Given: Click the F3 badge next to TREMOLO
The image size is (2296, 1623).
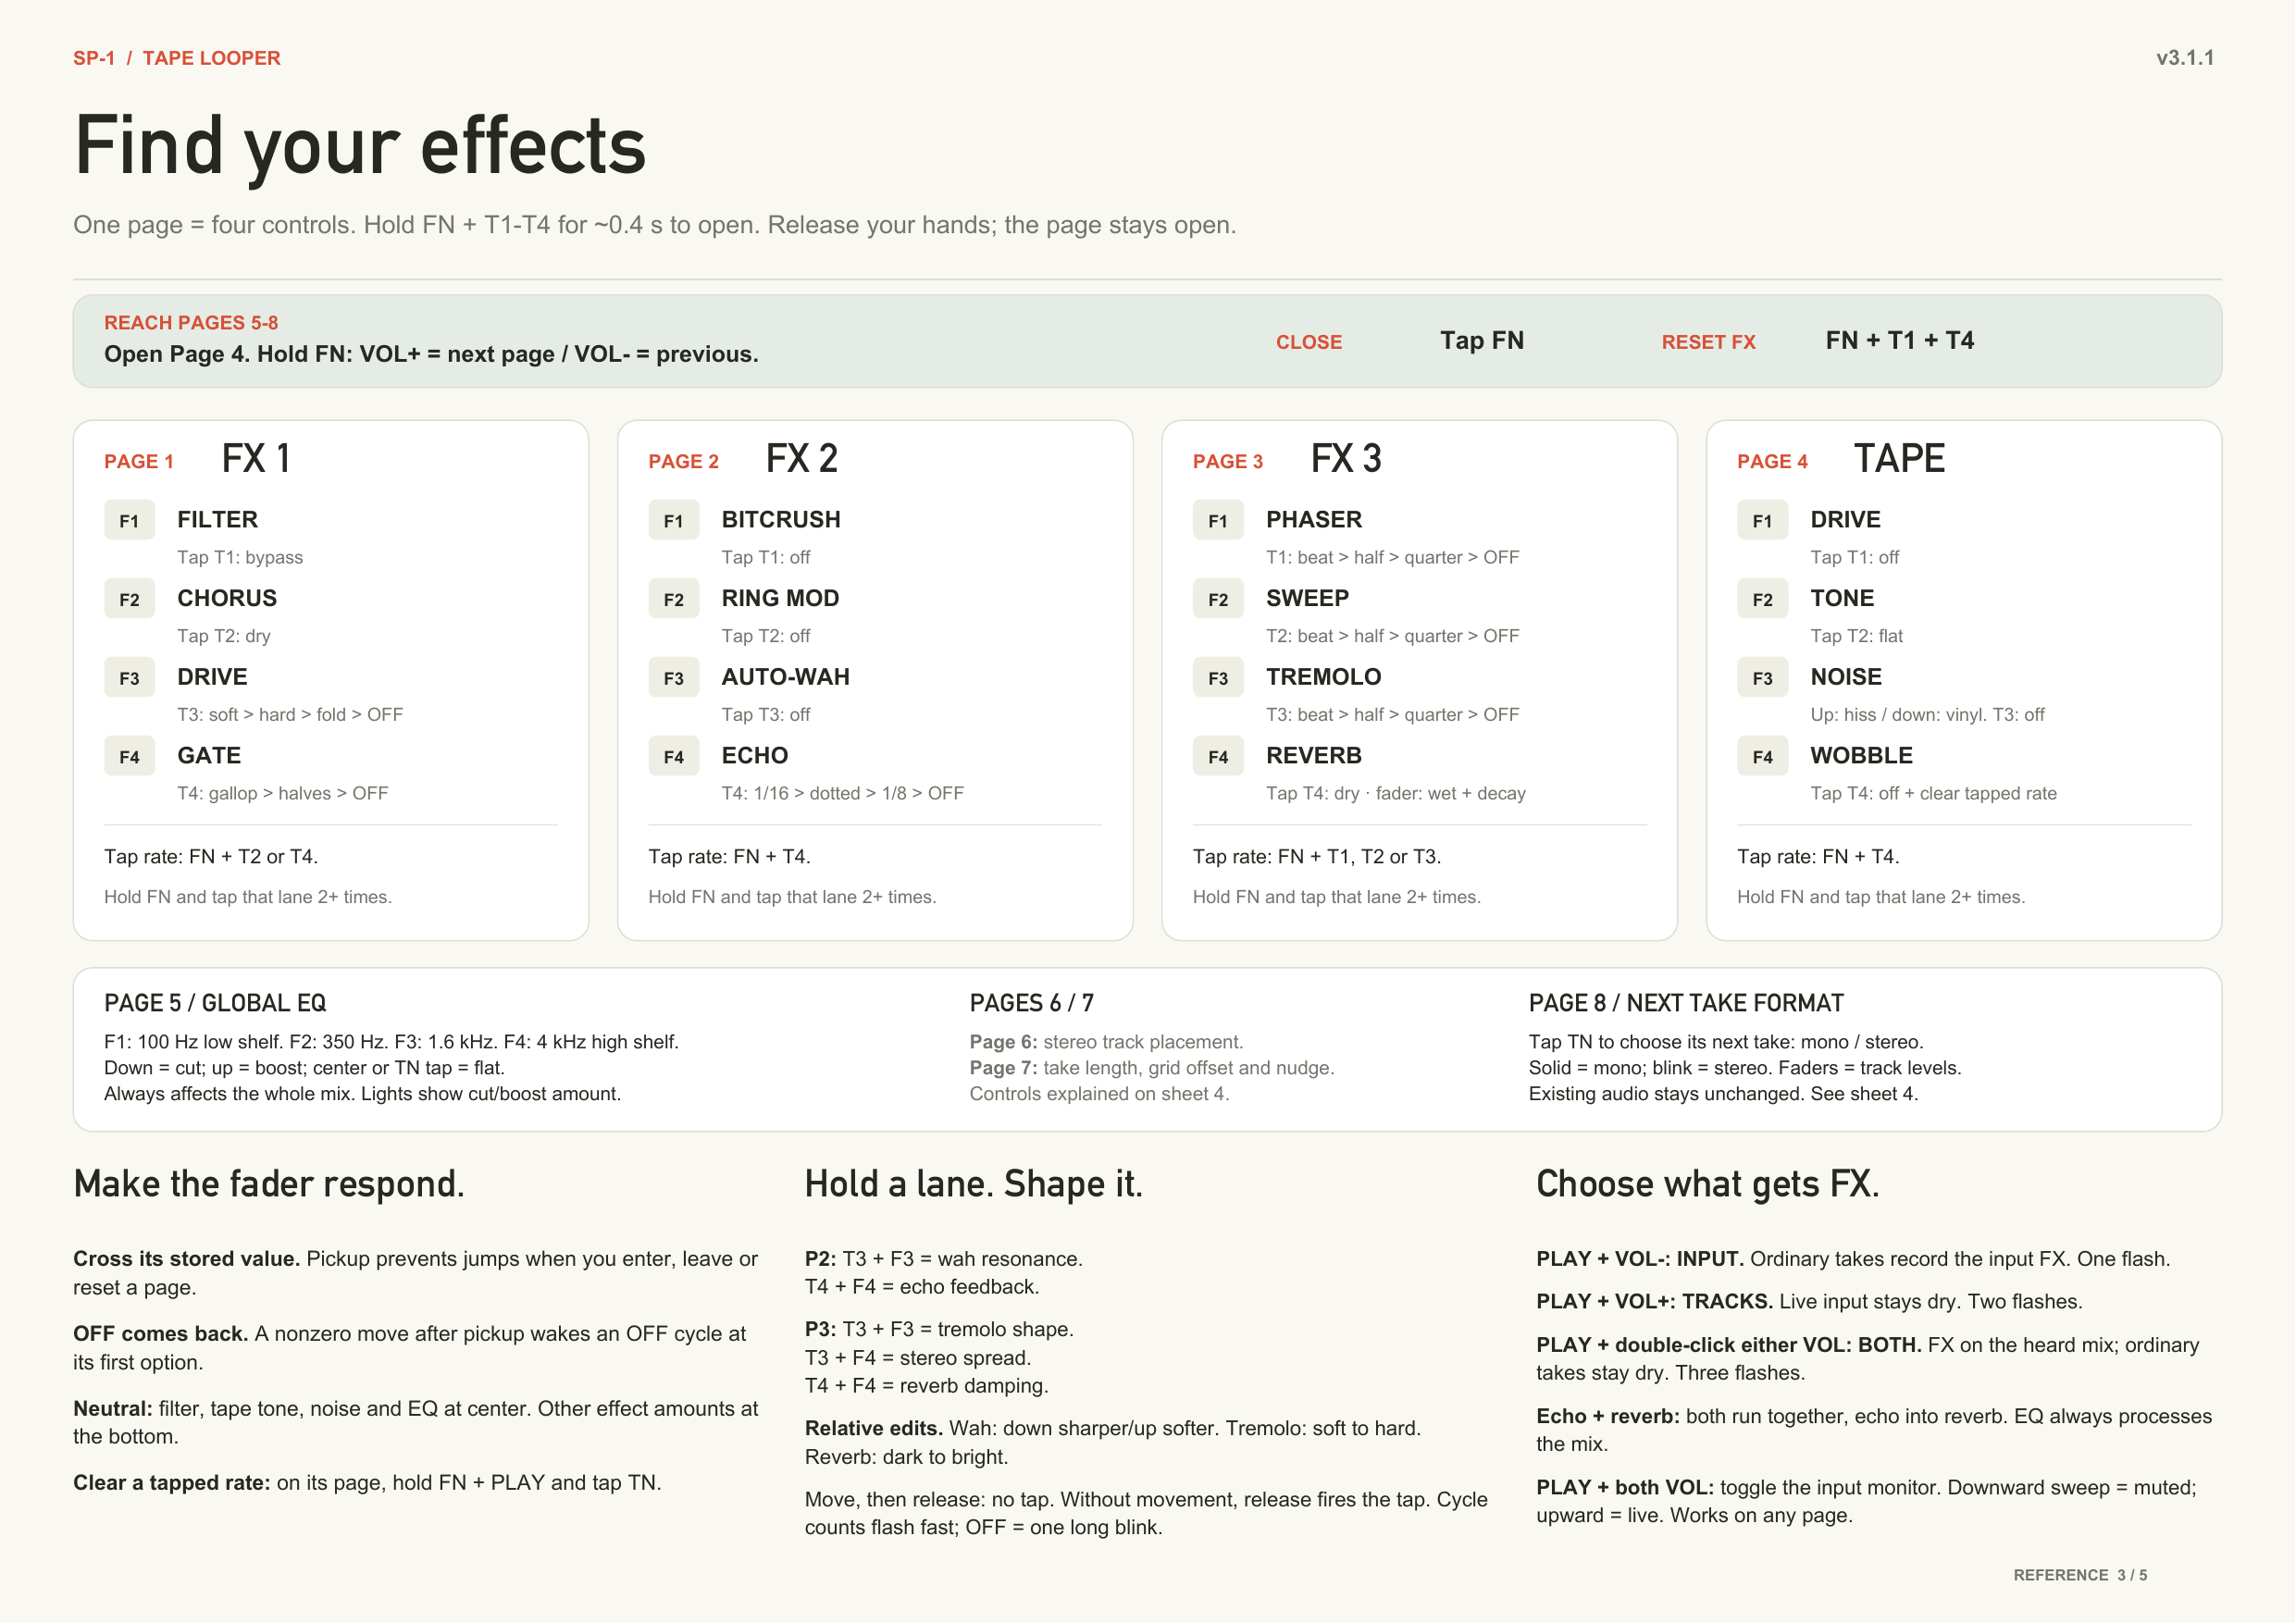Looking at the screenshot, I should (1218, 678).
